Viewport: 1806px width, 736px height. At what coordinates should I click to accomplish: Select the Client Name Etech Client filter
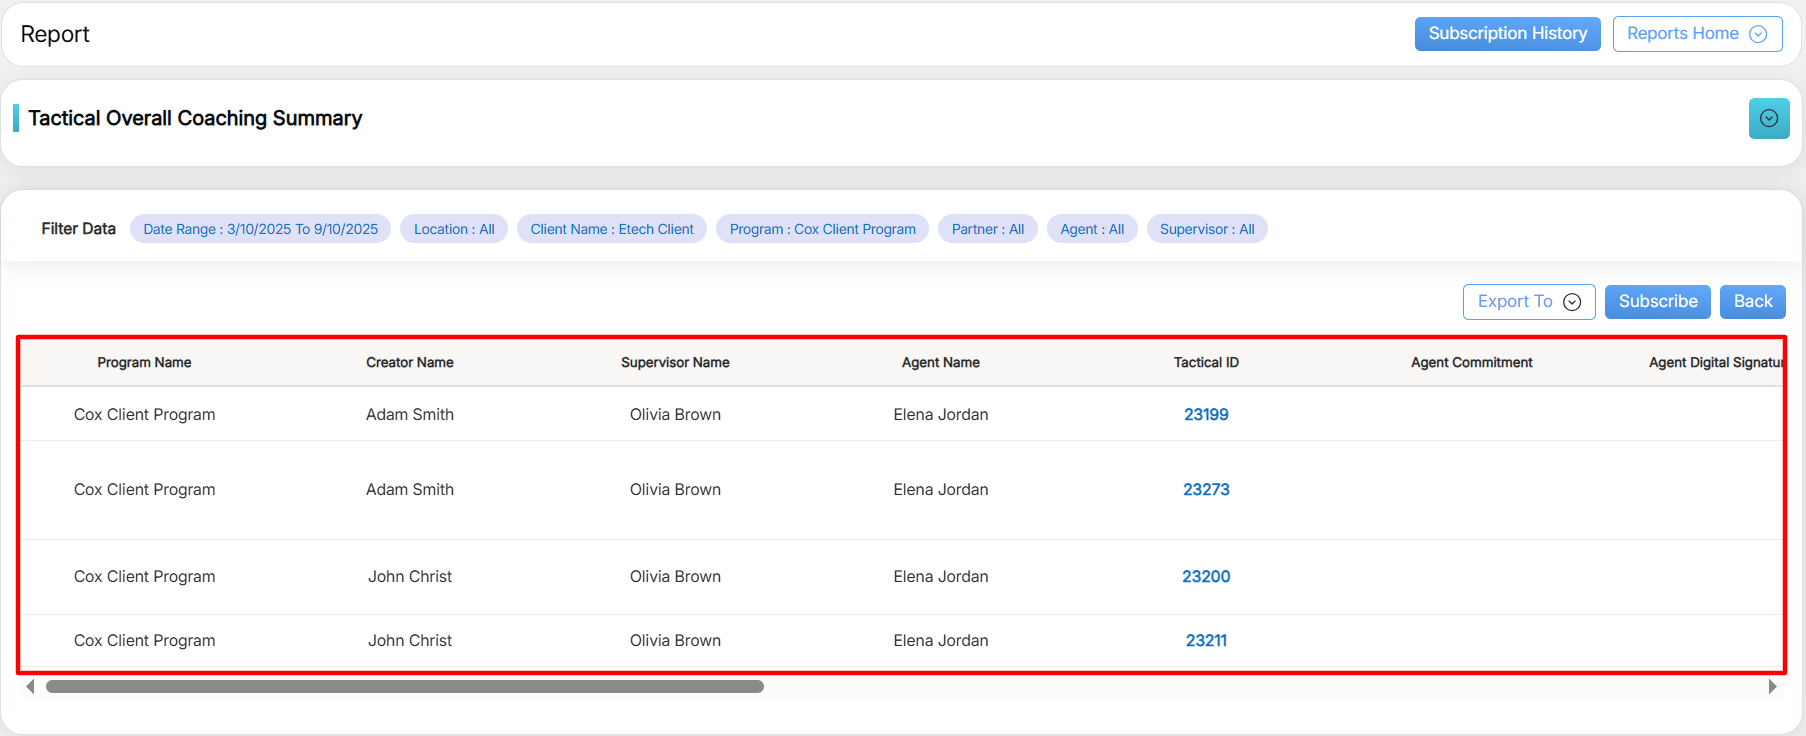pos(611,229)
